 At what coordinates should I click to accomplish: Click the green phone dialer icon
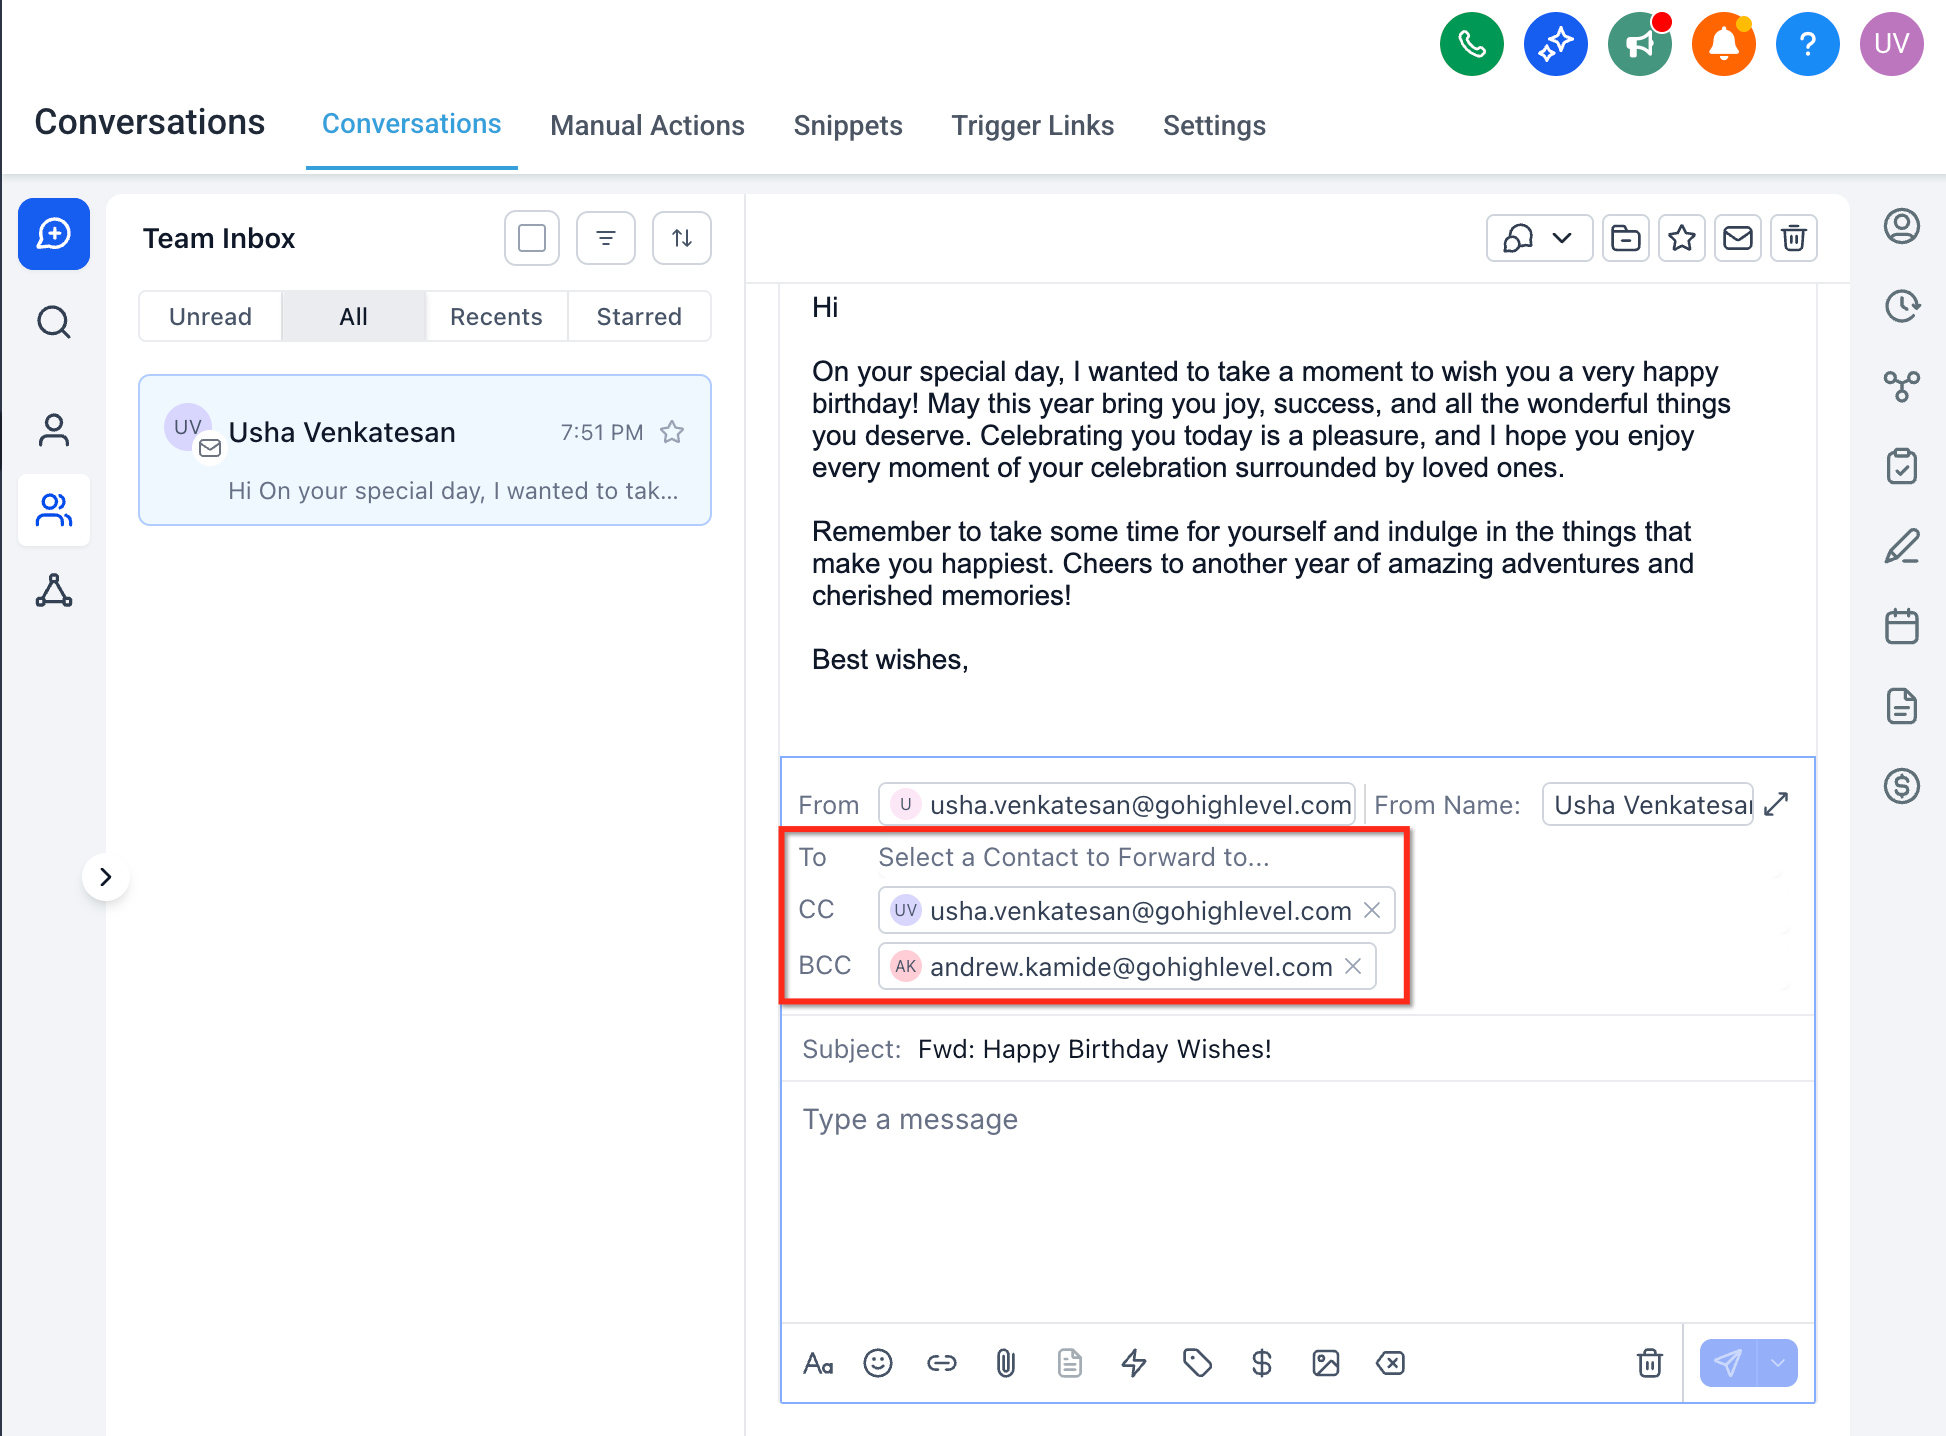(x=1471, y=45)
